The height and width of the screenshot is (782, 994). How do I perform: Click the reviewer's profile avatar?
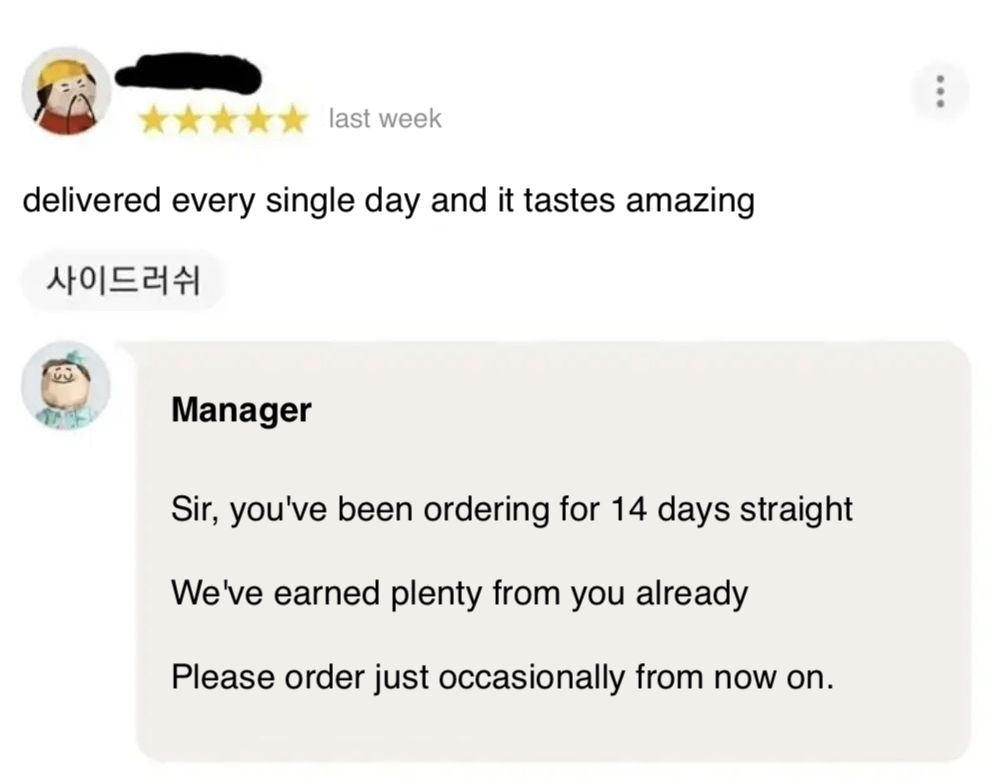click(66, 92)
